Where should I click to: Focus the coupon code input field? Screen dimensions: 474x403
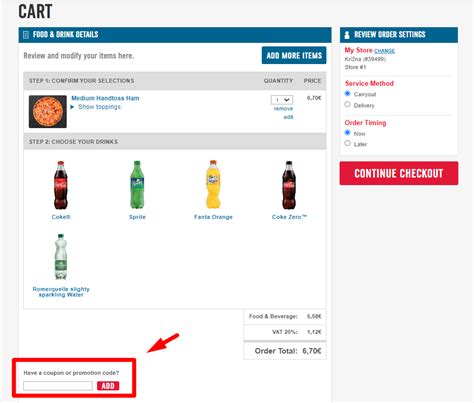coord(58,386)
